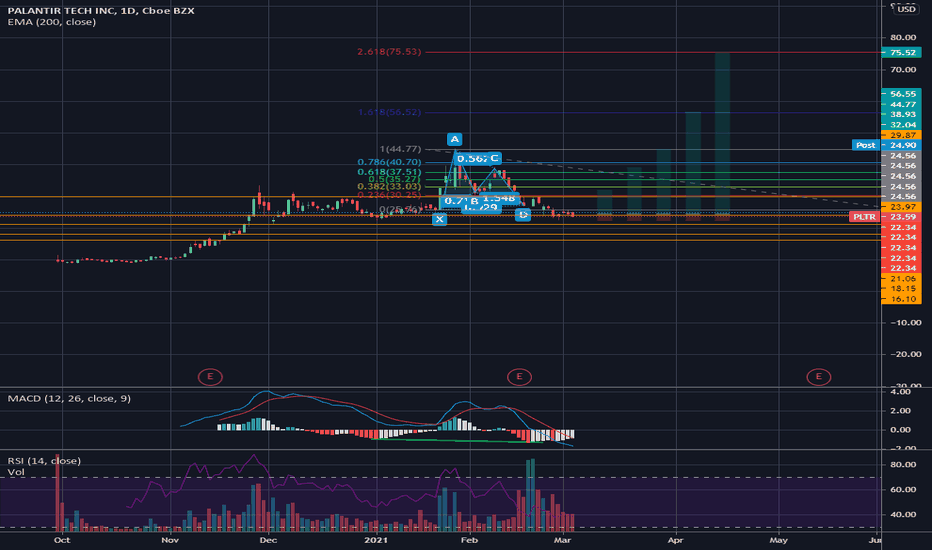Click the Vol indicator label
The height and width of the screenshot is (550, 932).
point(16,472)
